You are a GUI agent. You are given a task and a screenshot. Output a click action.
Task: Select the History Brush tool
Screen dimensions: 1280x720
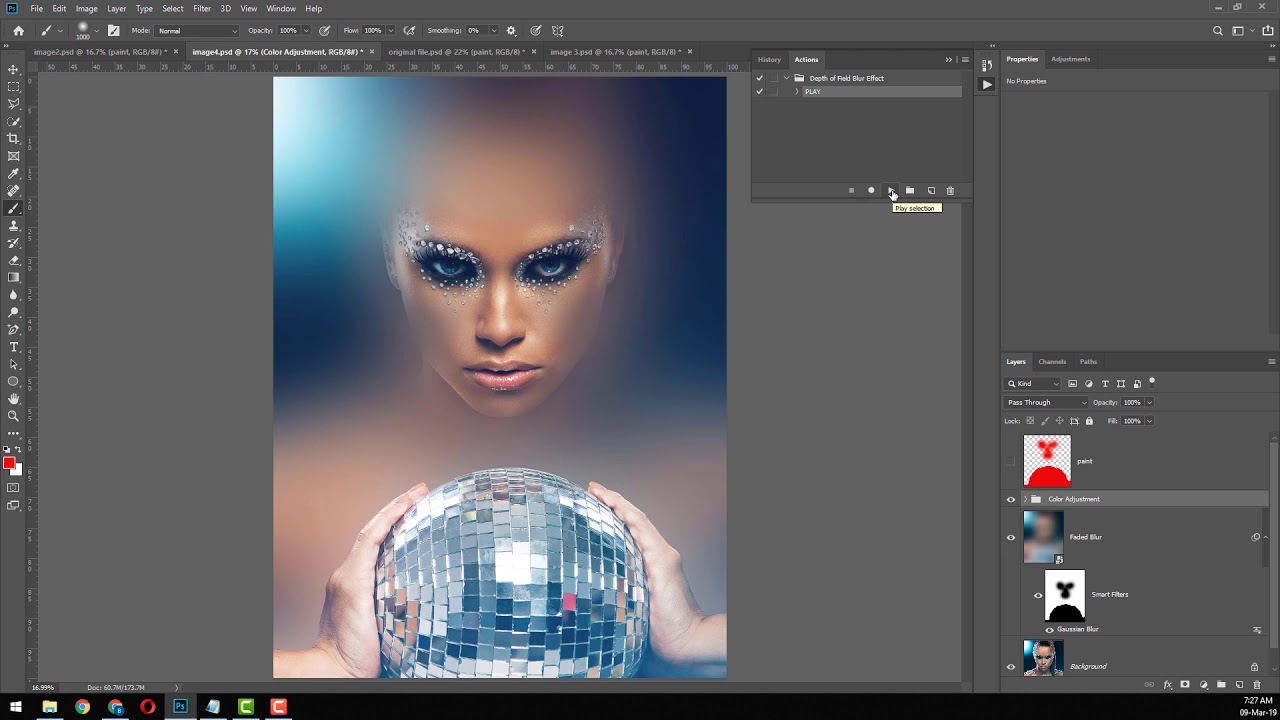13,243
